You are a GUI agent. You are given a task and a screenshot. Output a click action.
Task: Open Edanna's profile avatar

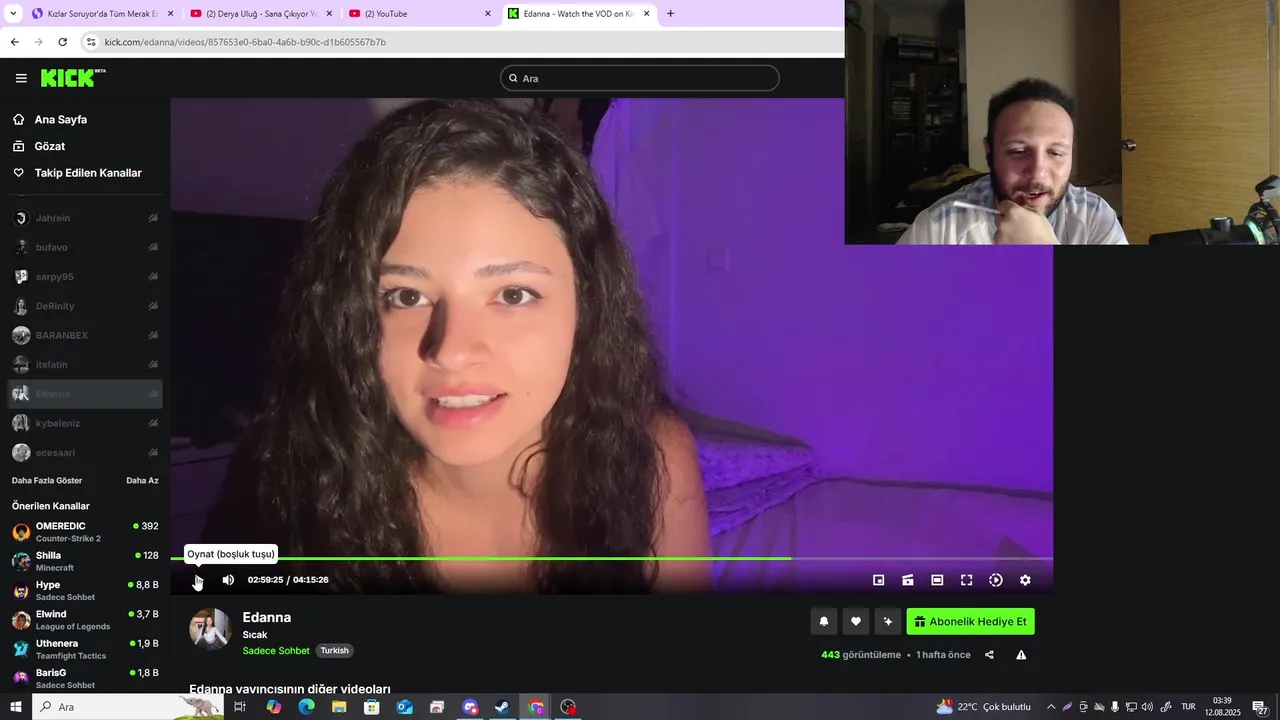click(x=210, y=629)
